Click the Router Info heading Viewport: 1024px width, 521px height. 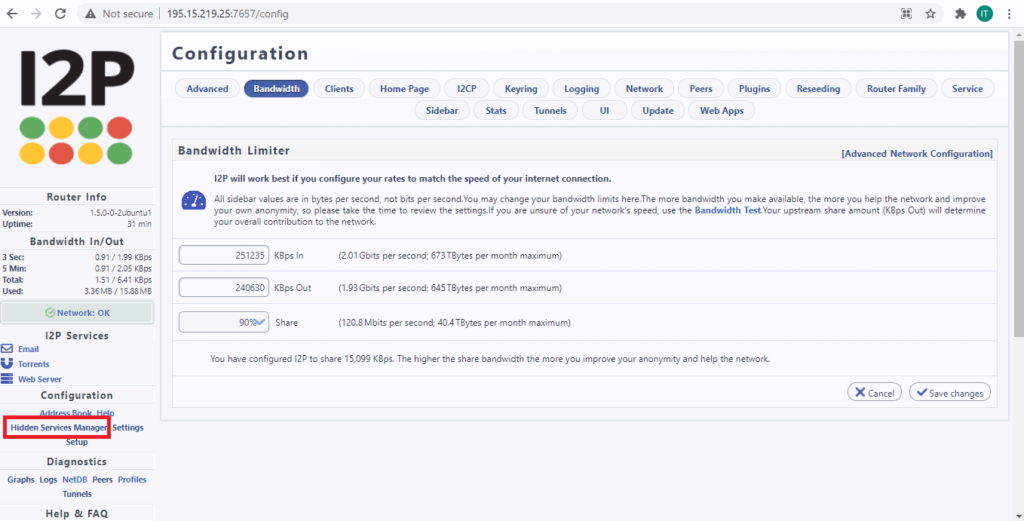click(76, 197)
